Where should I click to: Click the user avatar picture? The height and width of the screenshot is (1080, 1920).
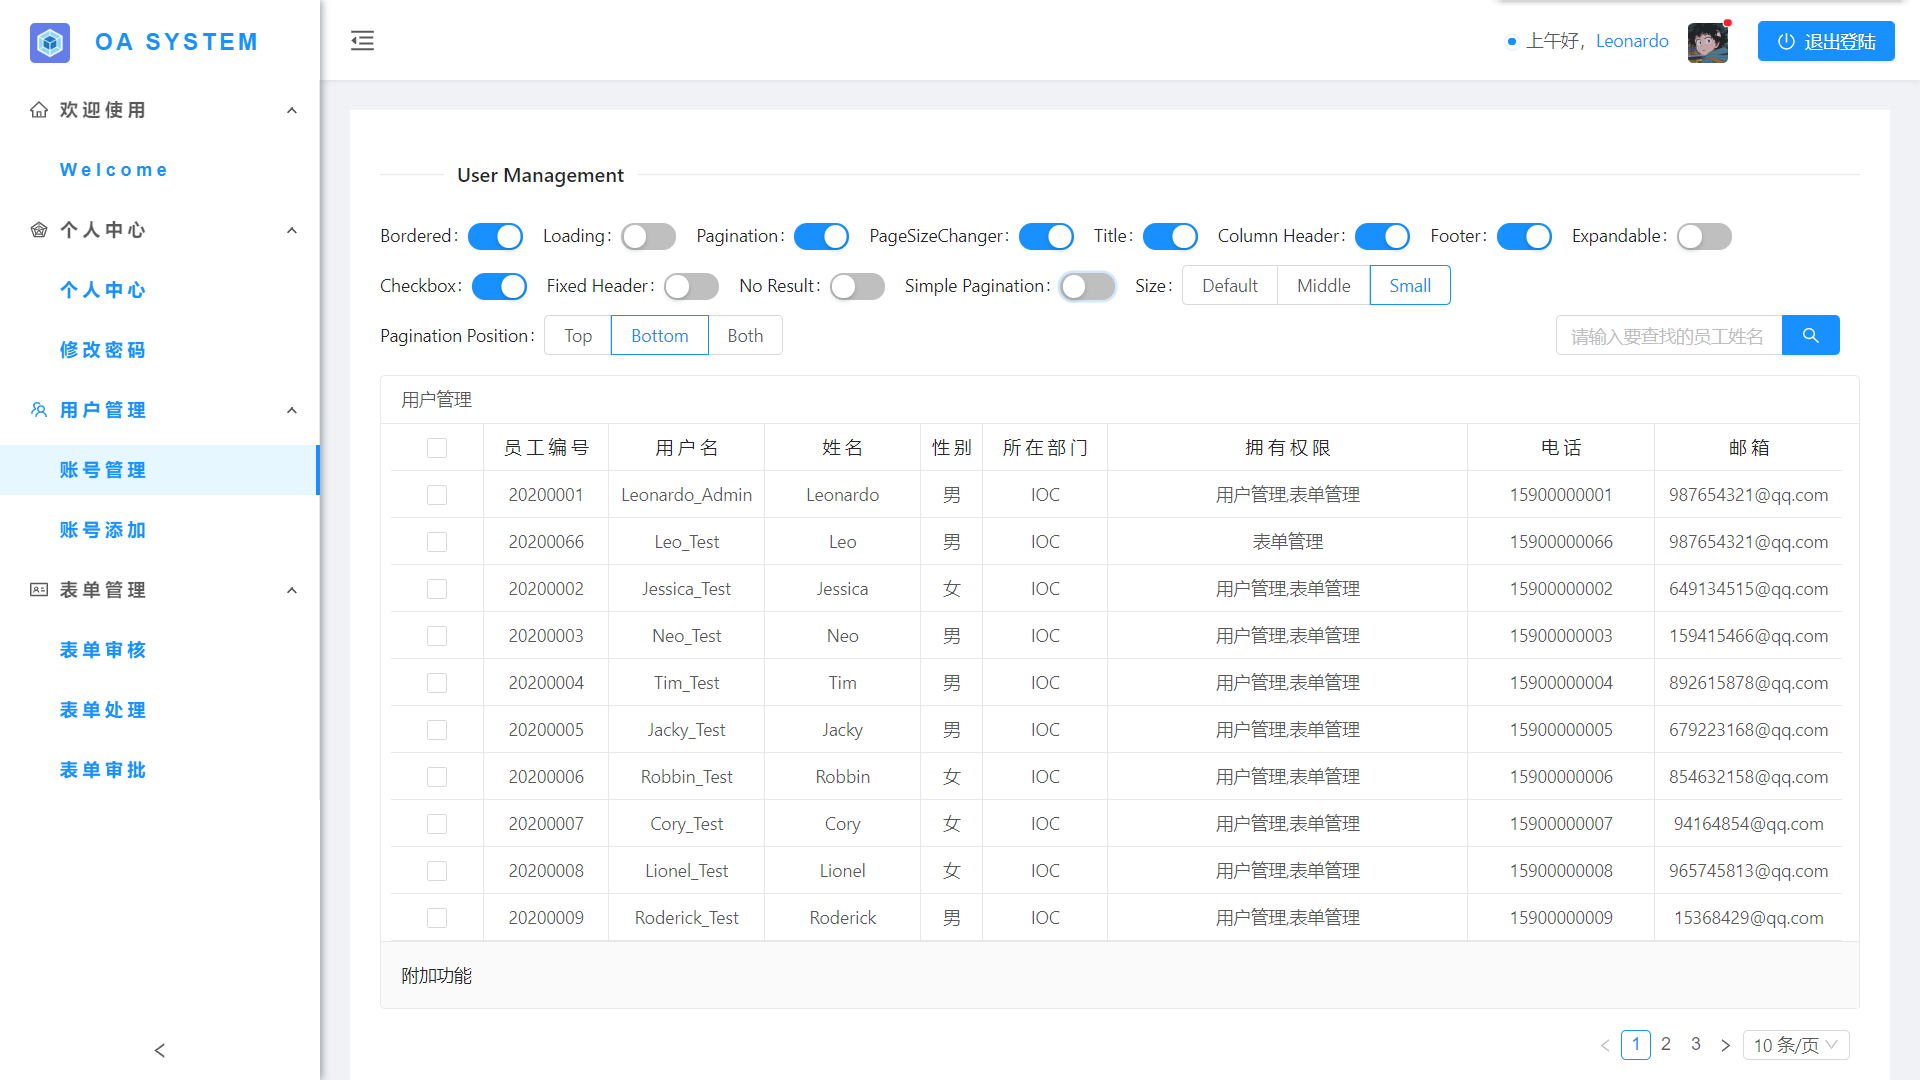[1707, 42]
